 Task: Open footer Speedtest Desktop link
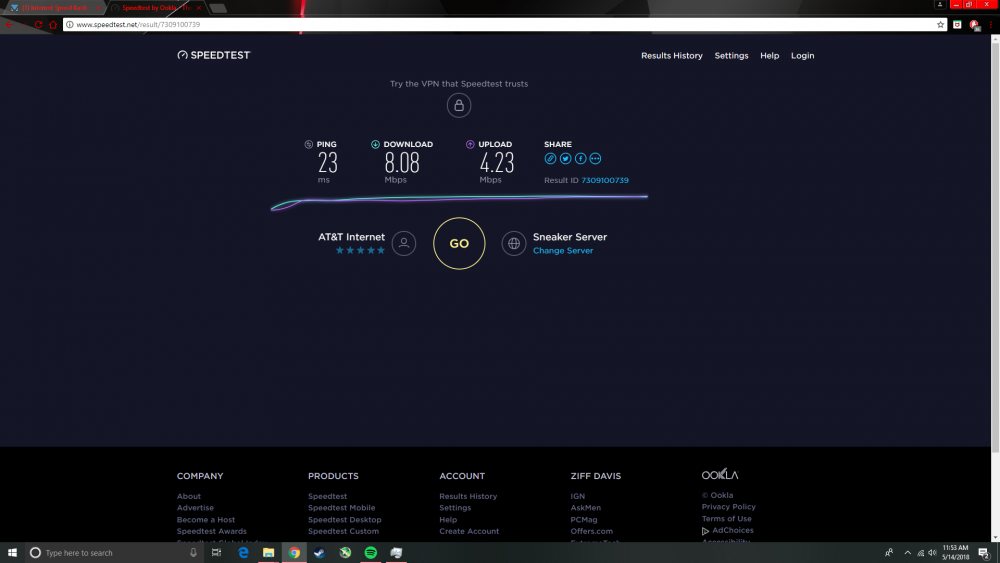(x=344, y=520)
